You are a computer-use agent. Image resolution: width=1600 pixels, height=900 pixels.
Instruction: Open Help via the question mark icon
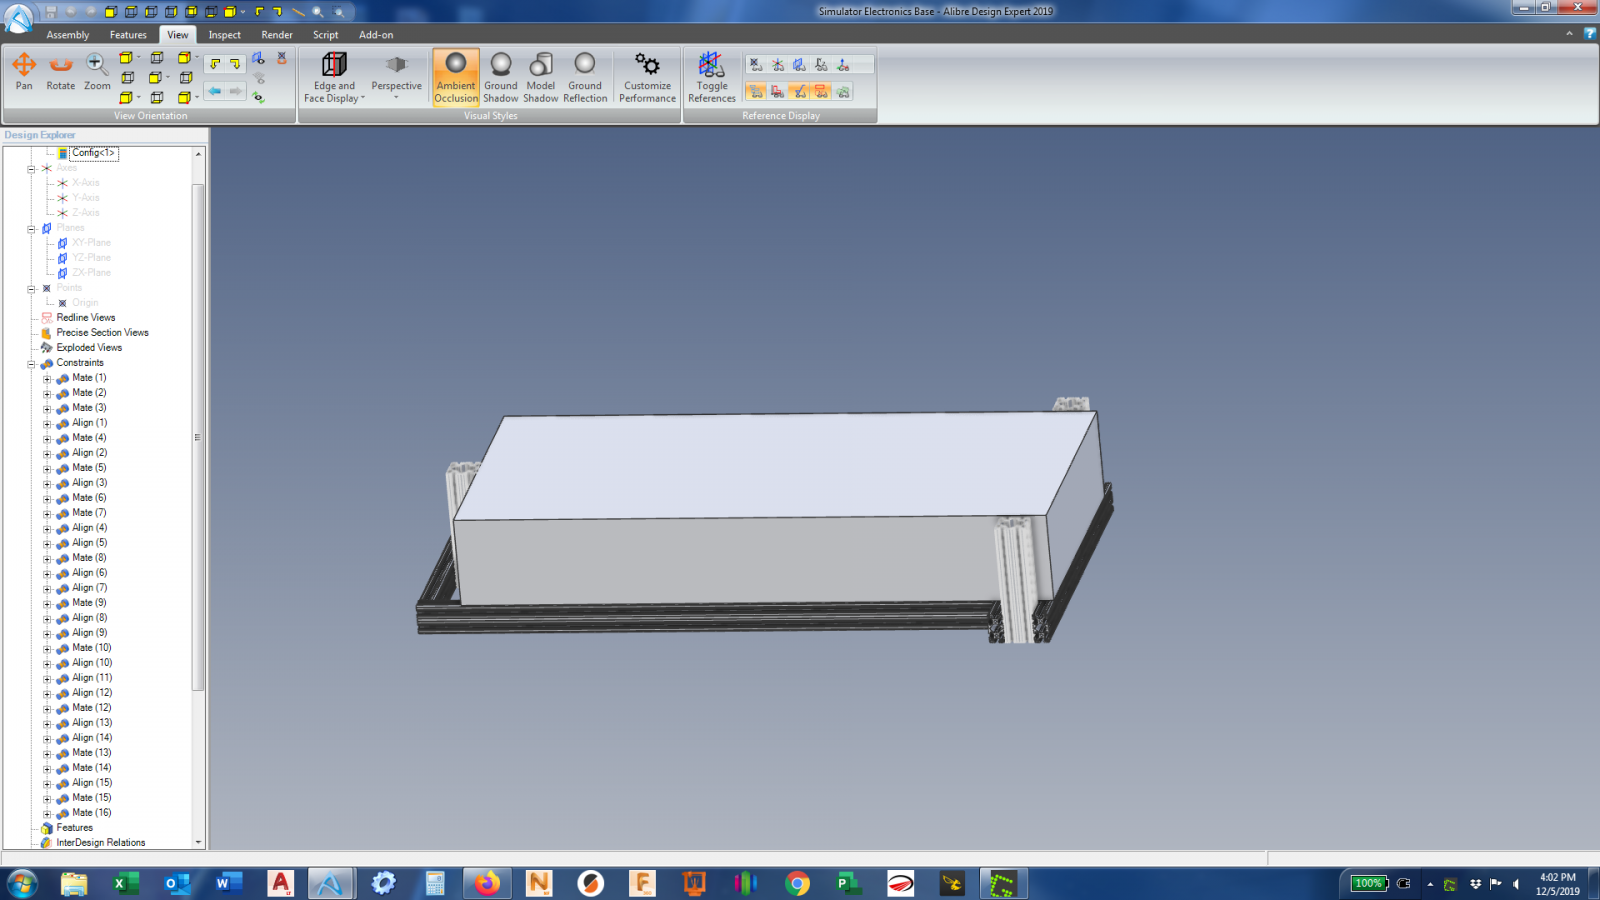tap(1590, 34)
